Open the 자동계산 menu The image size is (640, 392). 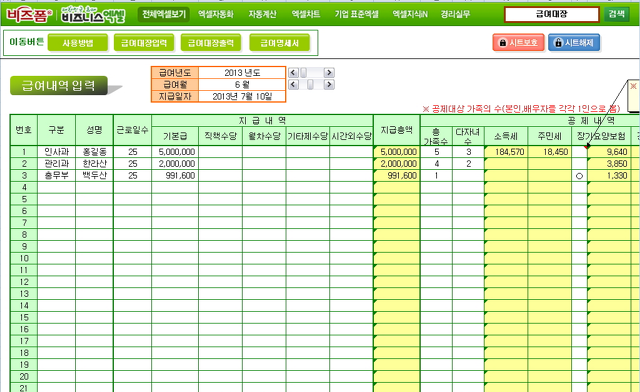tap(262, 14)
